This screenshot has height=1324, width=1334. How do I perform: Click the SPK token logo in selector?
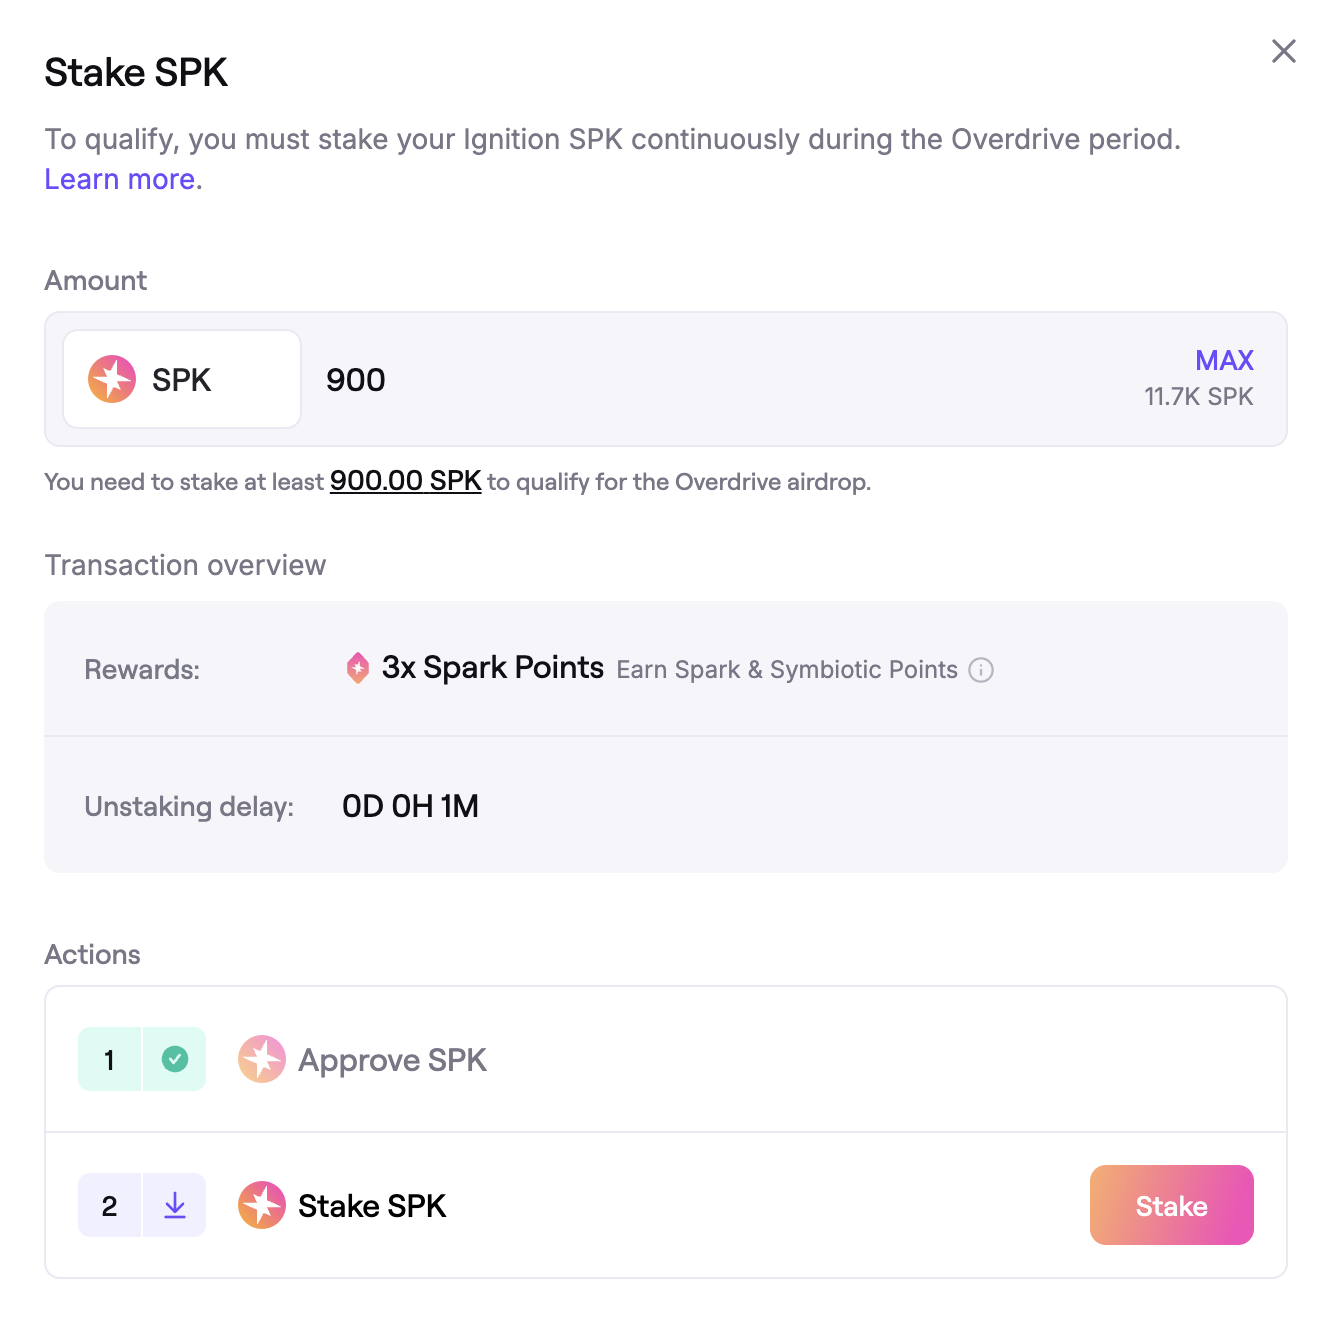pyautogui.click(x=112, y=379)
